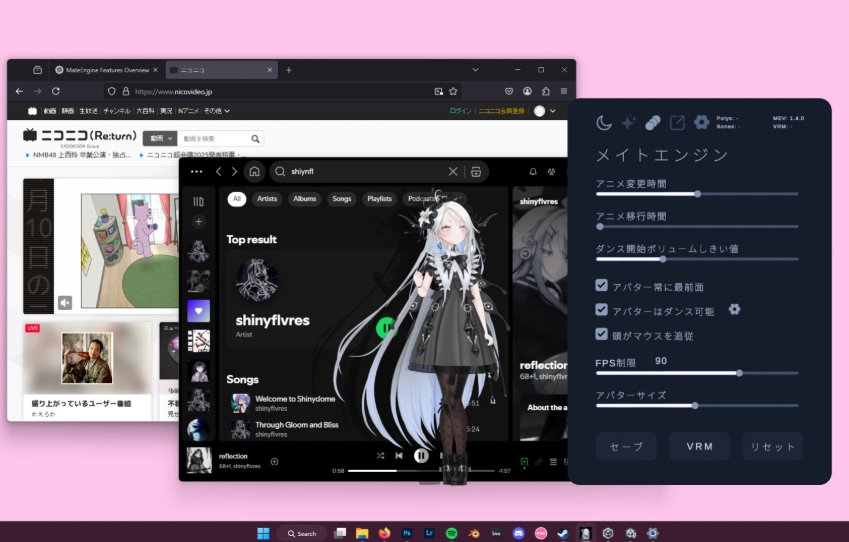The image size is (849, 542).
Task: Open Spotify friend activity icon
Action: pyautogui.click(x=551, y=172)
